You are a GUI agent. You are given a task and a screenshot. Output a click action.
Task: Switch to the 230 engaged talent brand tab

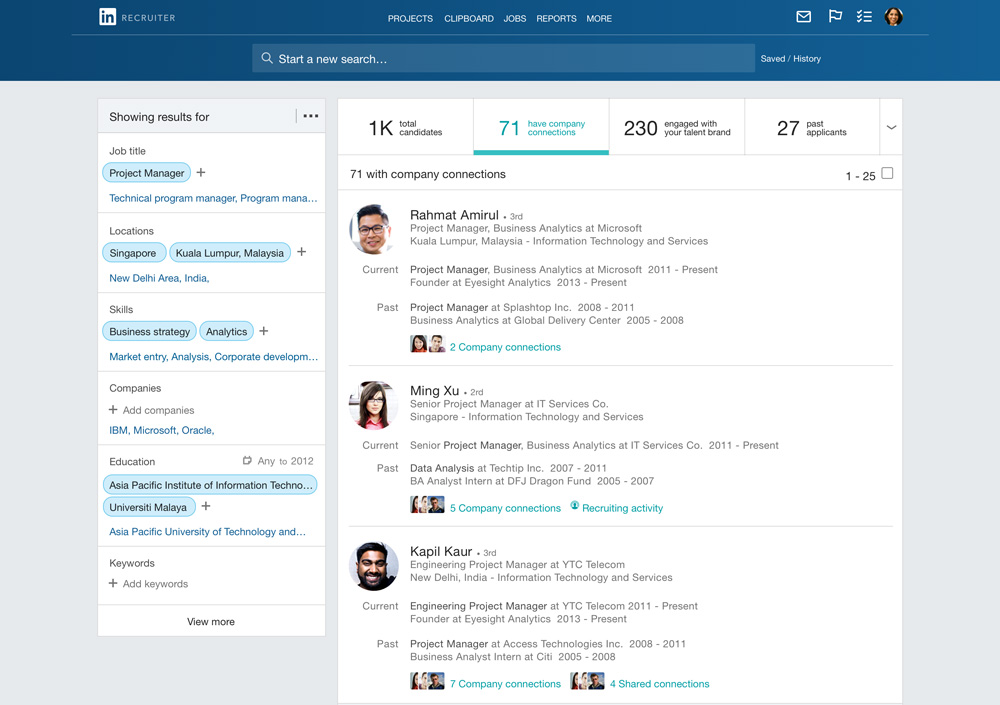pyautogui.click(x=676, y=126)
